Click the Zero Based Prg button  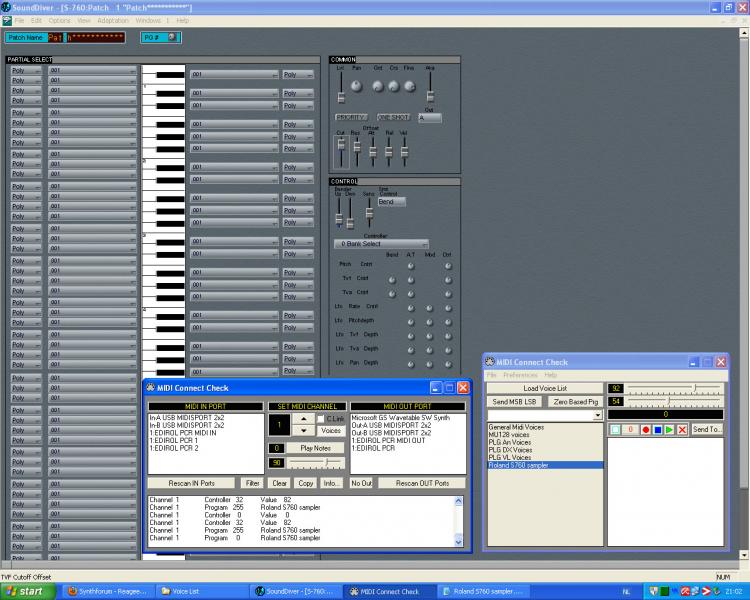tap(576, 402)
